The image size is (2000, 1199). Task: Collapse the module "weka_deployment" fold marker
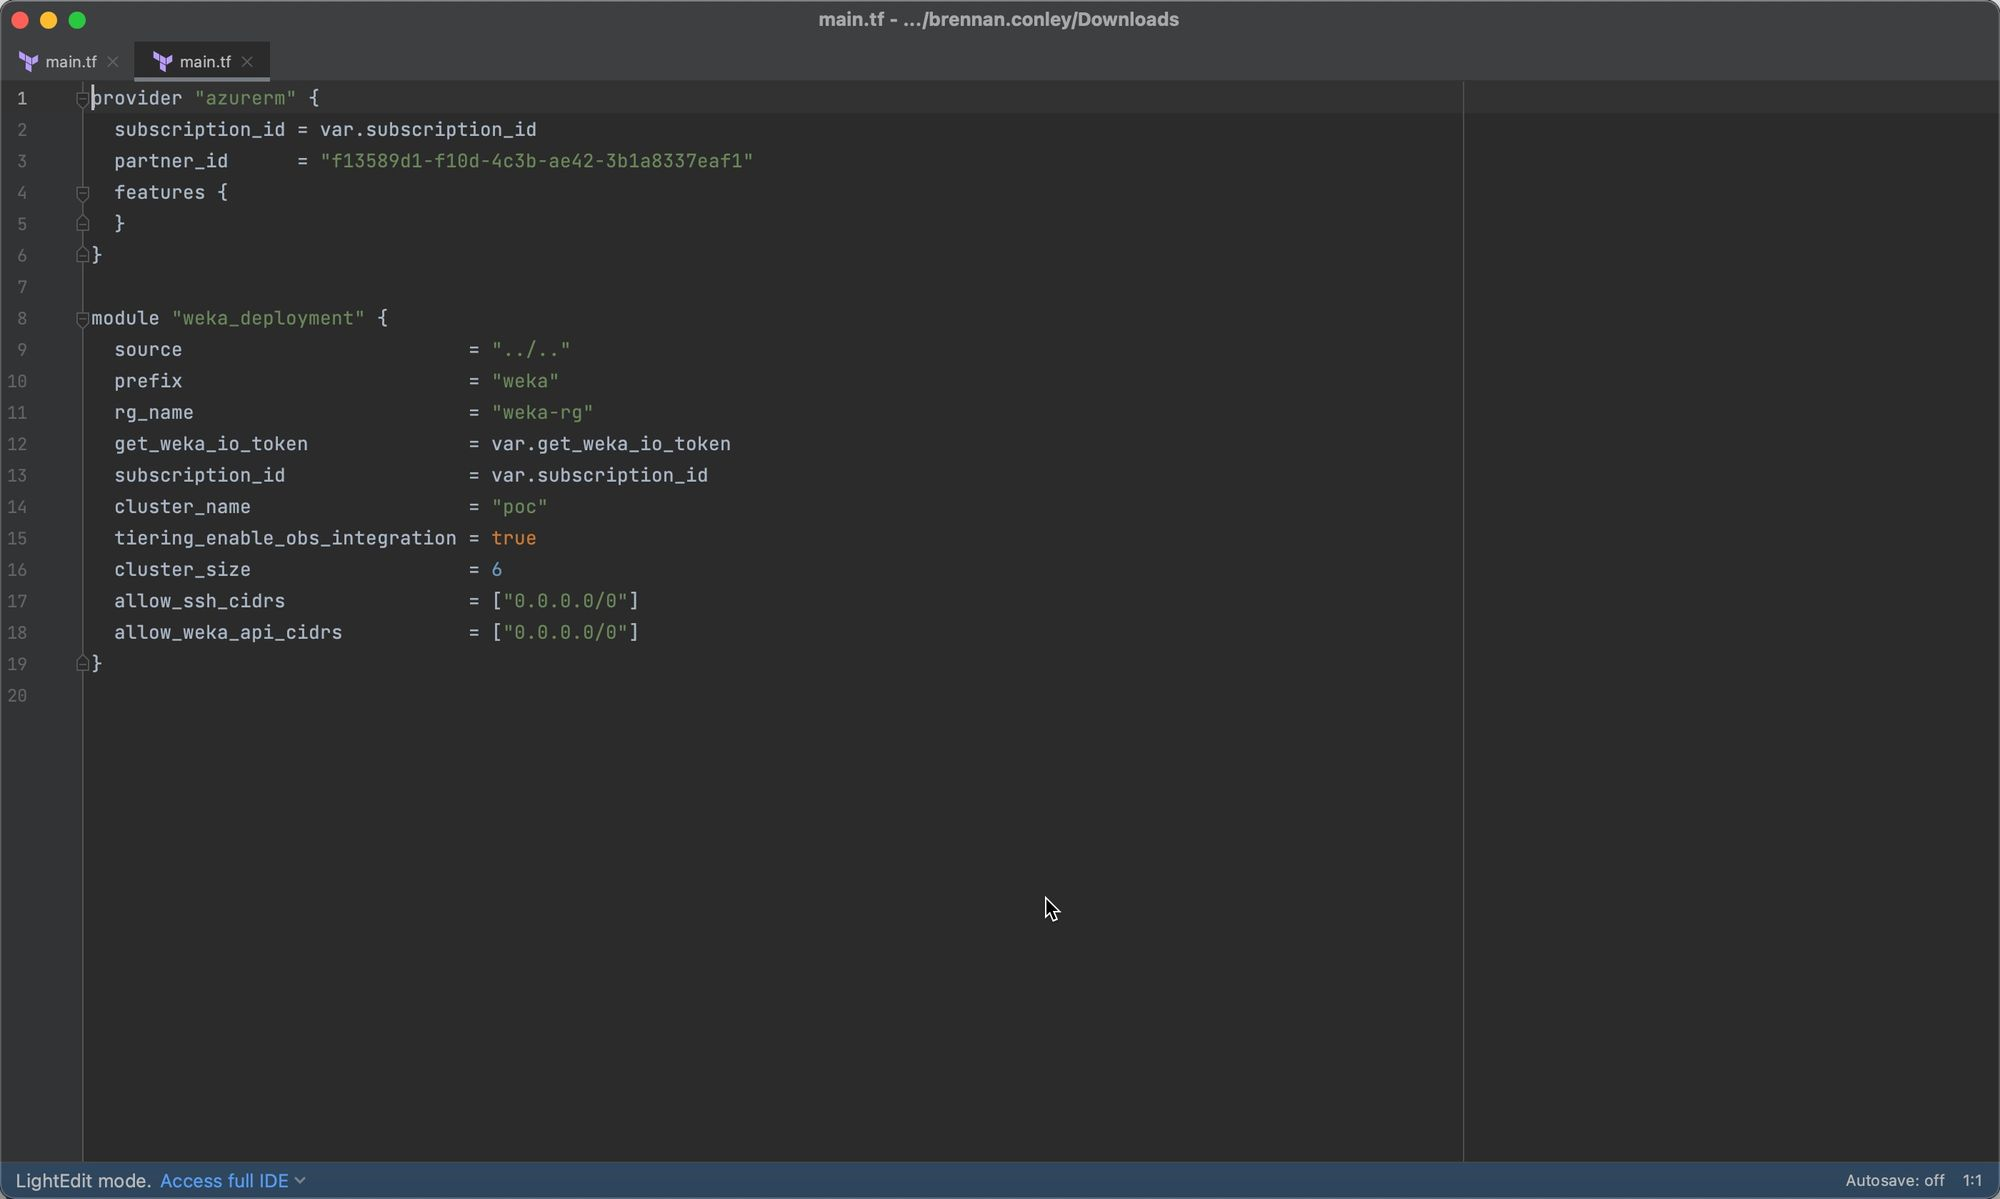(x=83, y=319)
